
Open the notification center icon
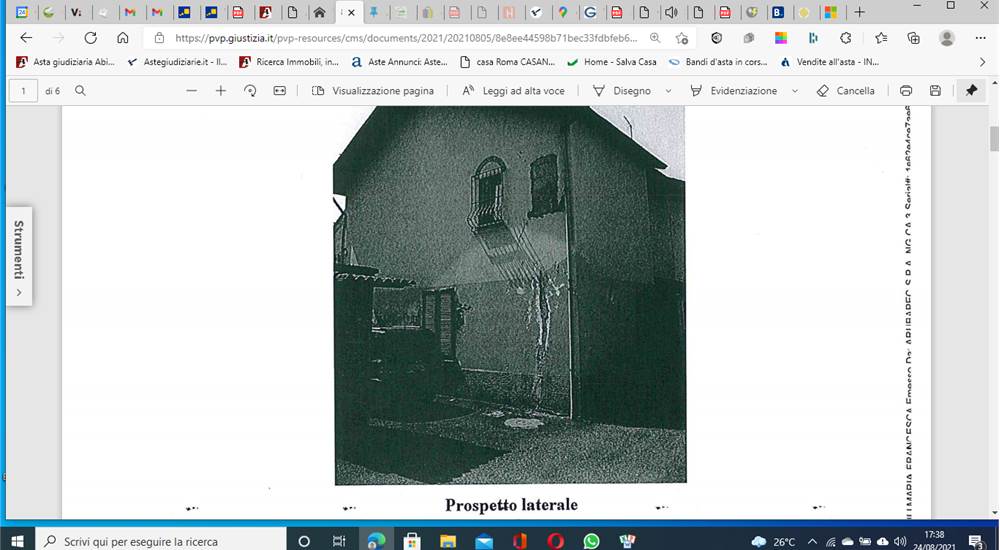[x=976, y=542]
